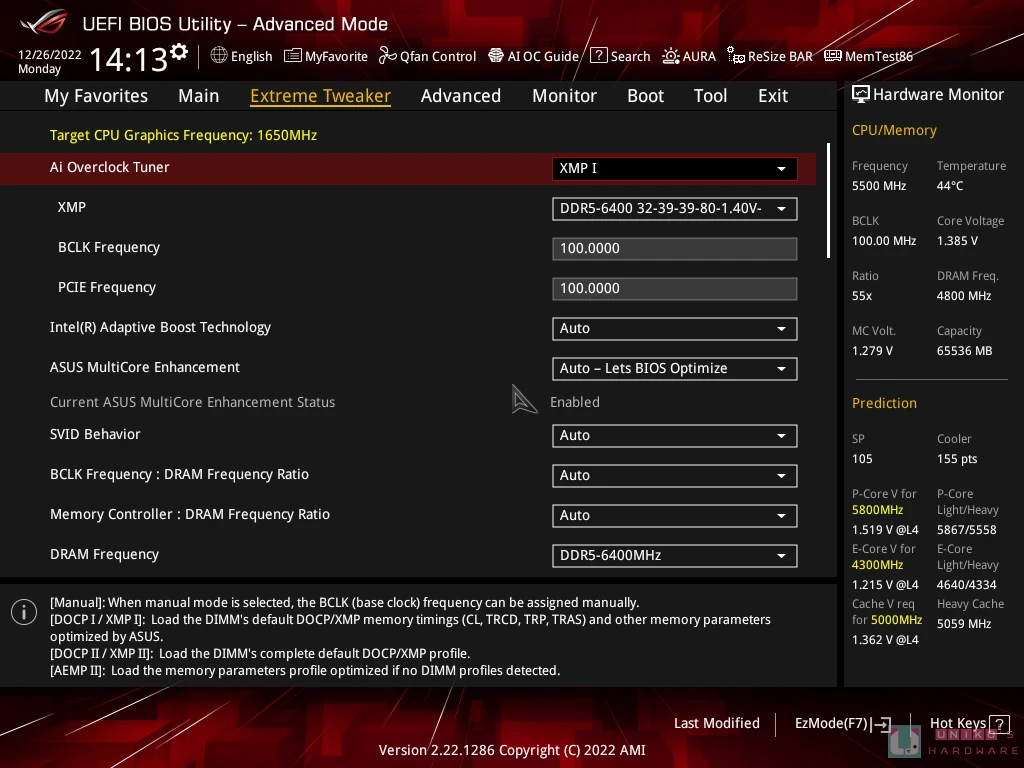
Task: Click the 5800MHz P-Core prediction value
Action: tap(878, 510)
